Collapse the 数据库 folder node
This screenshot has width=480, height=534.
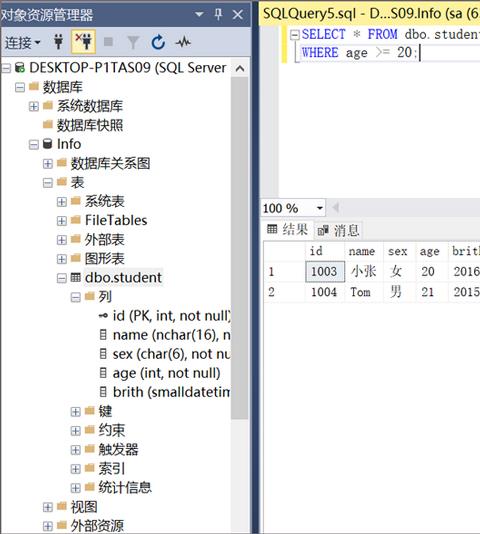click(x=20, y=87)
